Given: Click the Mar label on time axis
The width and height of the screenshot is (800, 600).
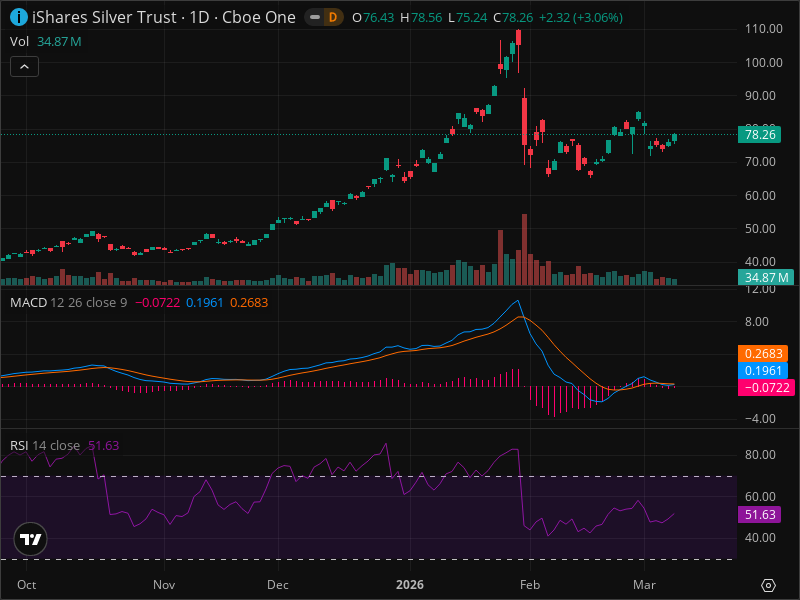Looking at the screenshot, I should coord(644,585).
